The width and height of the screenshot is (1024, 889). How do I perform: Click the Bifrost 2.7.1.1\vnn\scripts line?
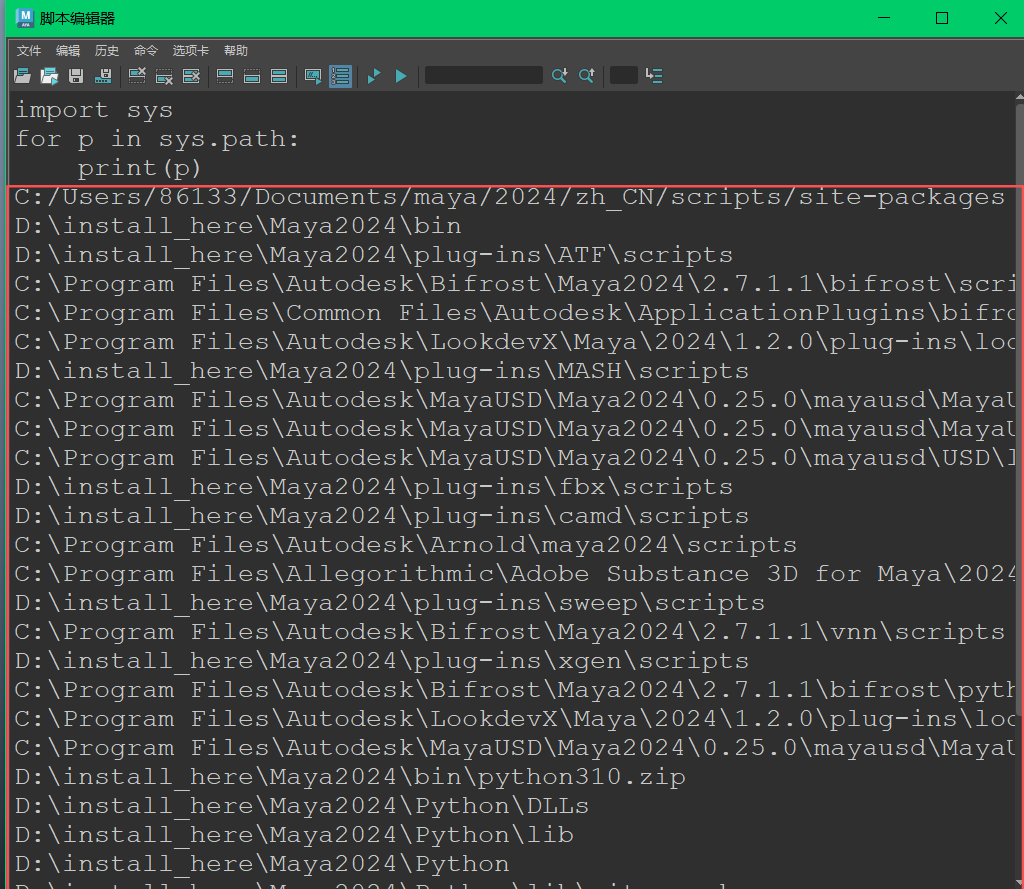pyautogui.click(x=510, y=631)
